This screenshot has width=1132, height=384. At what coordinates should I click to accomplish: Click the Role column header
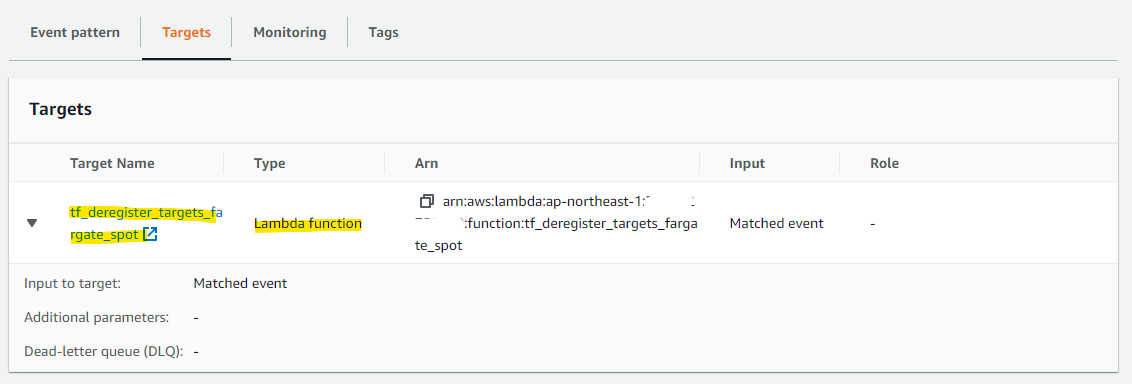(884, 163)
